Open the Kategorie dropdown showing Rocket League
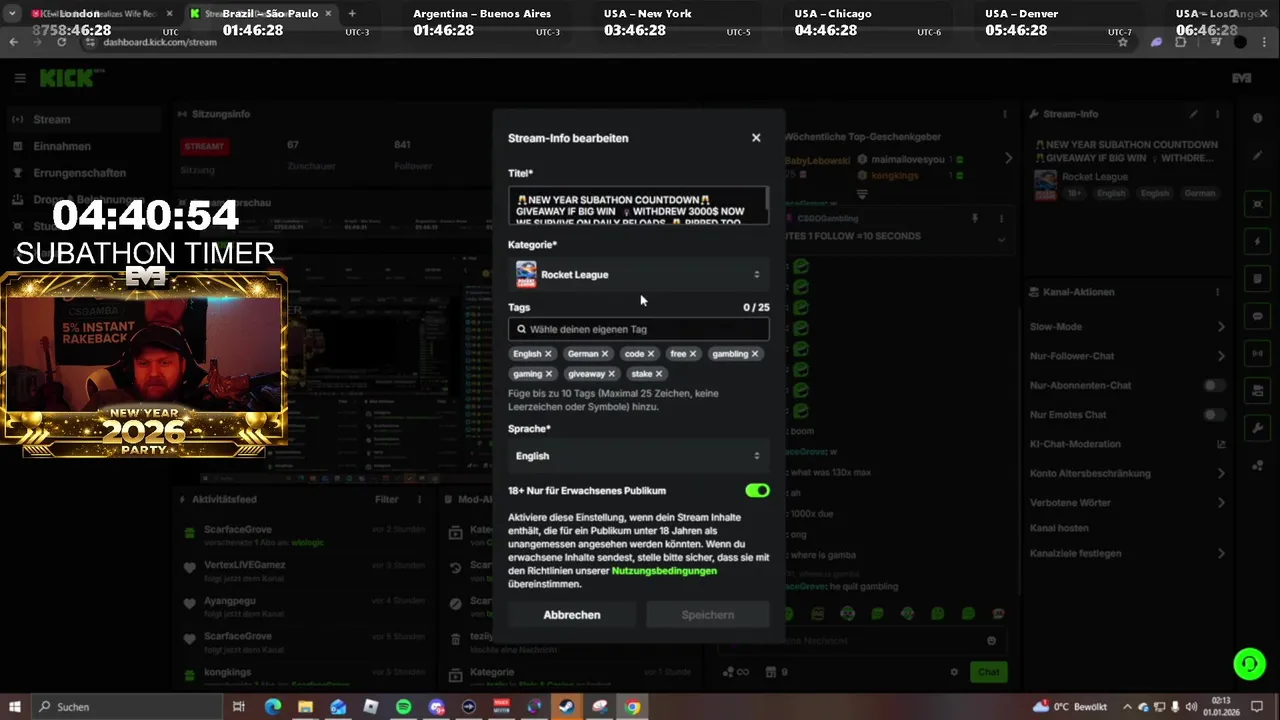 [638, 274]
